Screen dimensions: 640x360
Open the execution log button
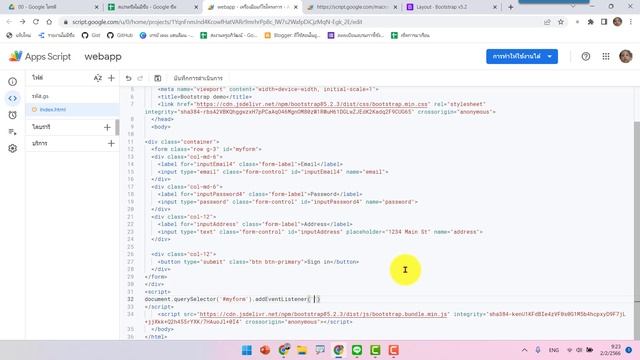point(198,78)
